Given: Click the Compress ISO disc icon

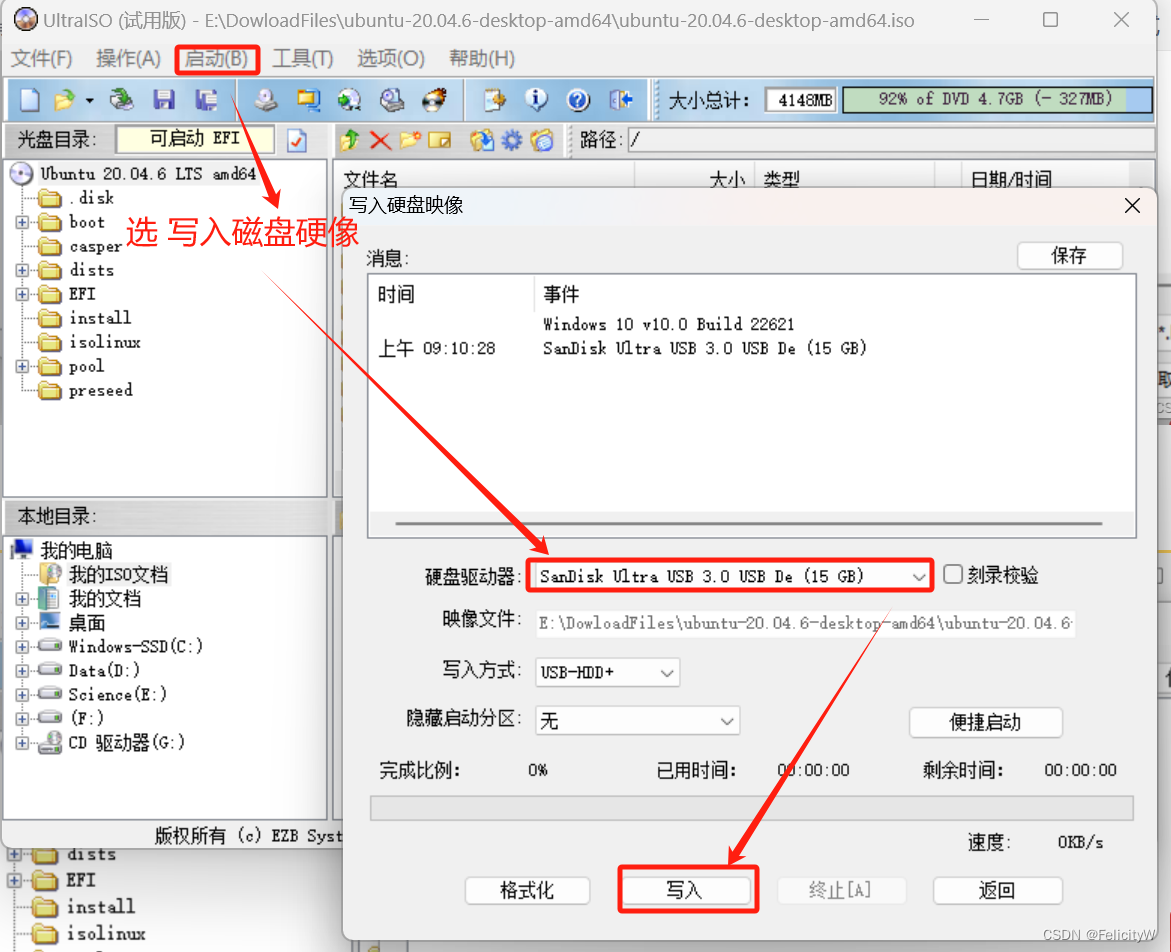Looking at the screenshot, I should click(349, 99).
